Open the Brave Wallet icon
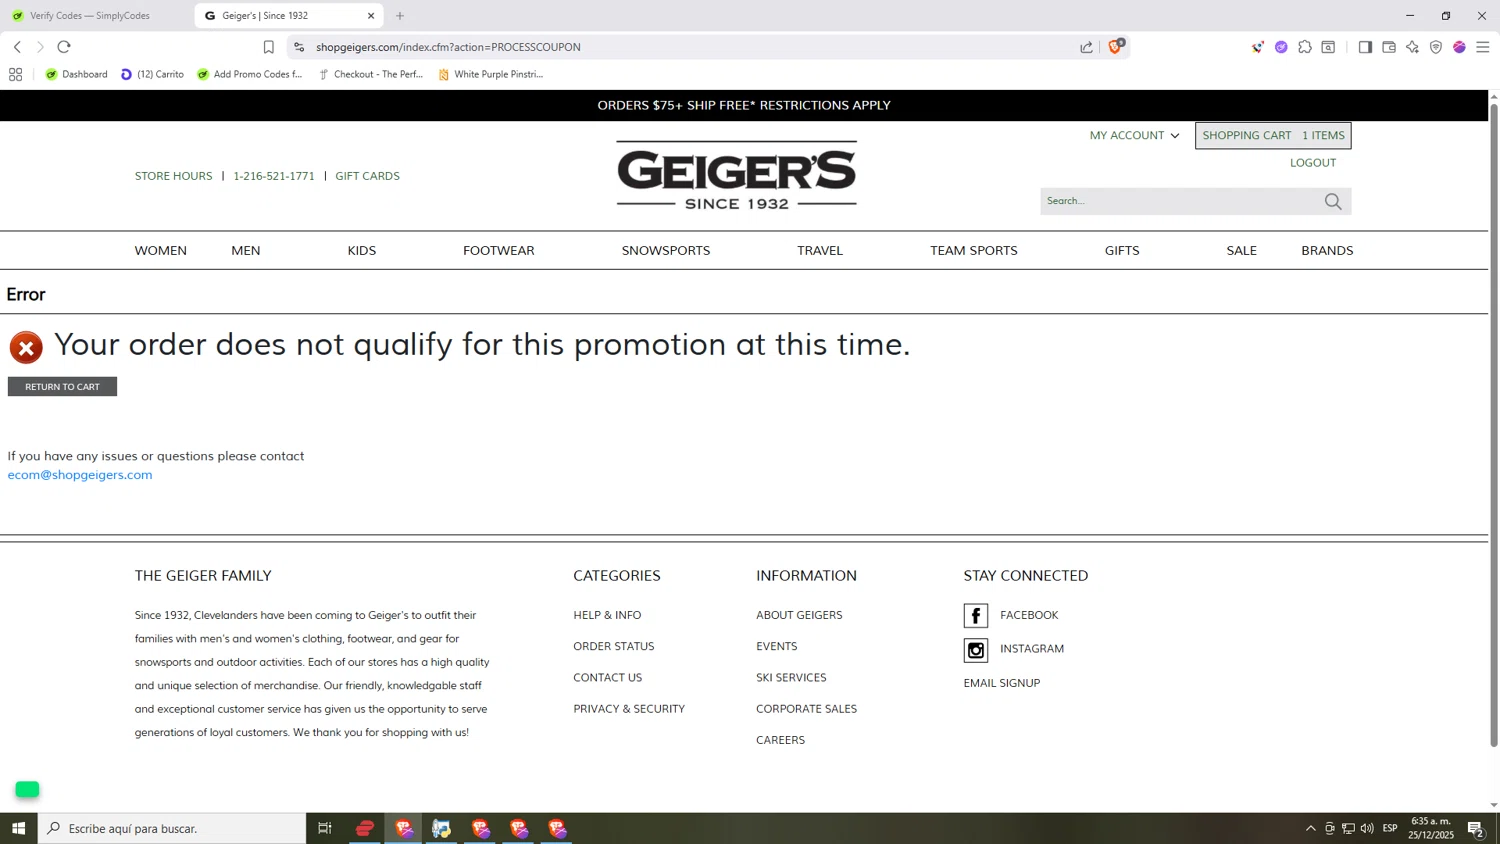The height and width of the screenshot is (844, 1500). (1389, 47)
